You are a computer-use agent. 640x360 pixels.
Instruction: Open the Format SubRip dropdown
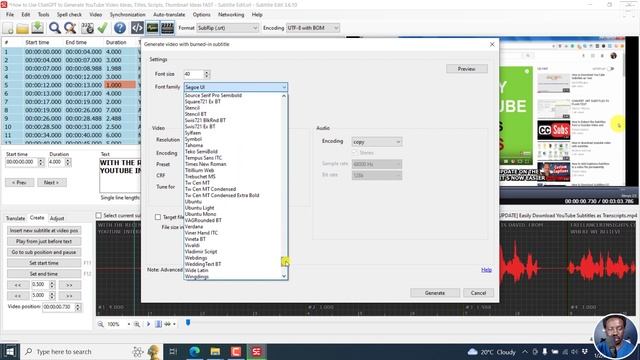[x=227, y=28]
